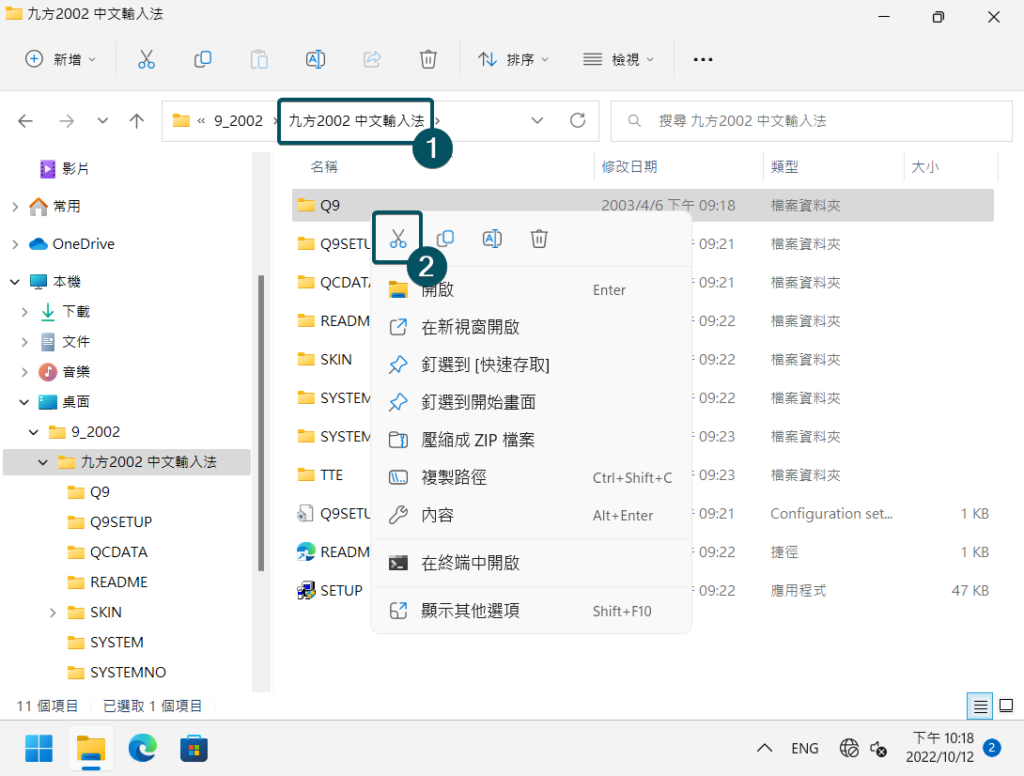
Task: Delete the folder via context menu trash icon
Action: click(539, 238)
